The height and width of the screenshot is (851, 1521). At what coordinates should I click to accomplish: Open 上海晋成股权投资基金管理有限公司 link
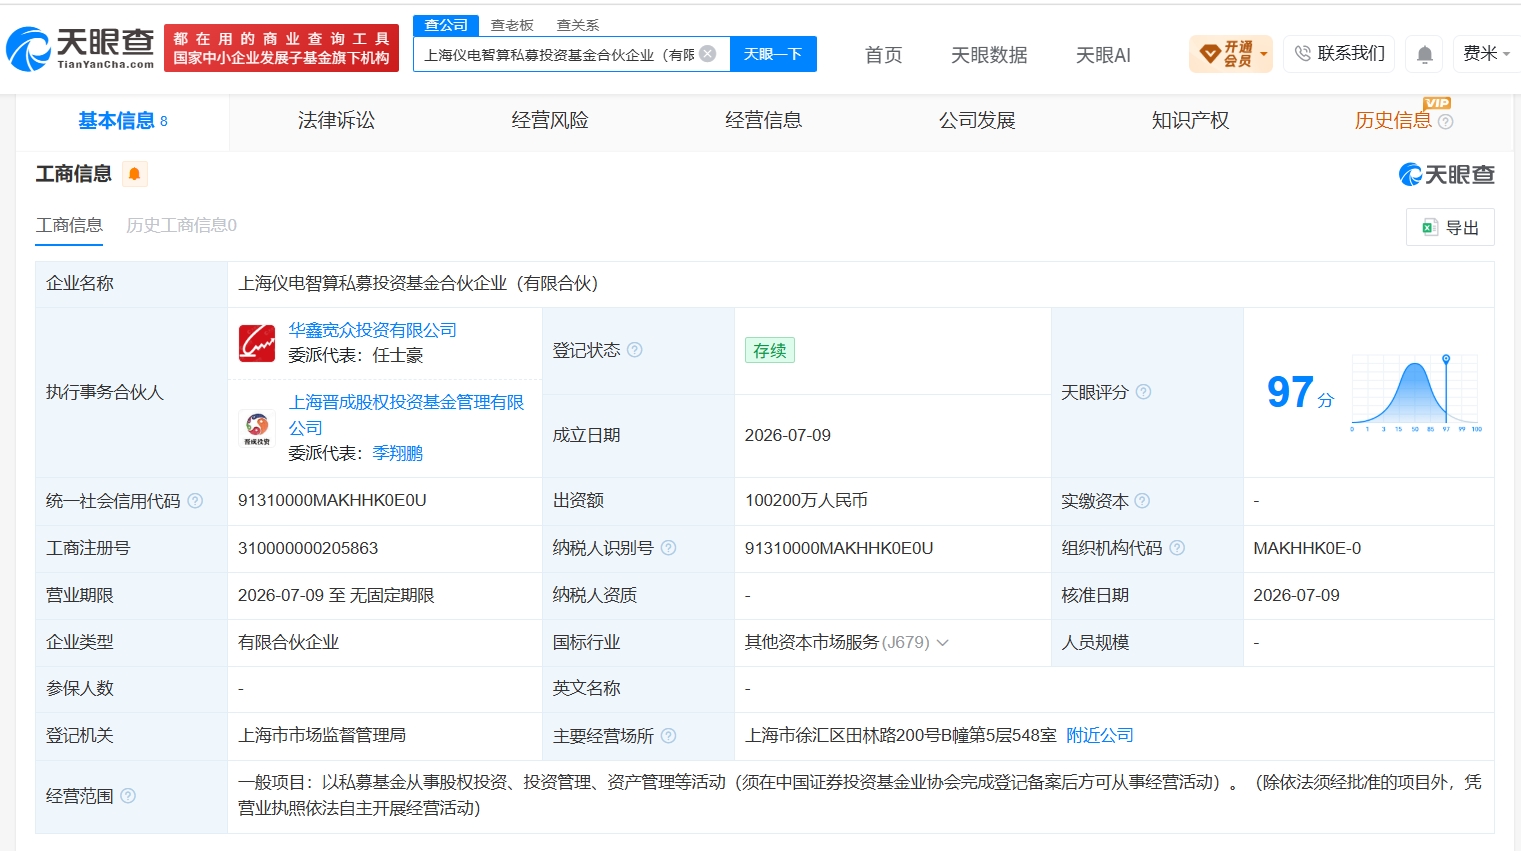406,415
